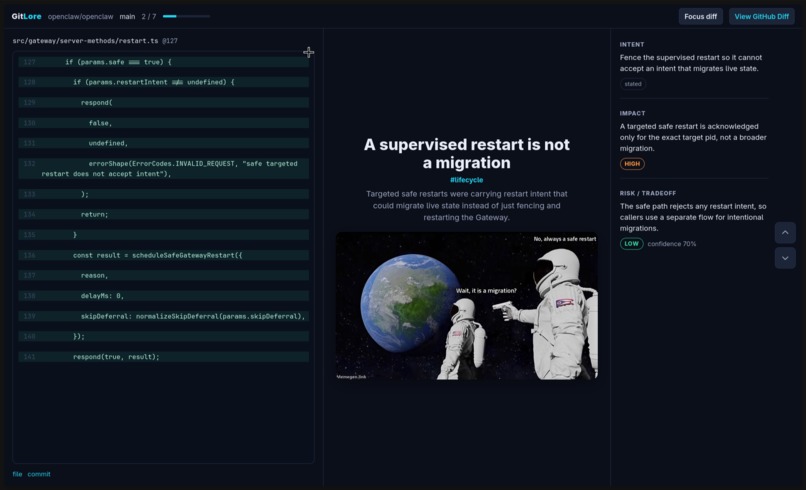The width and height of the screenshot is (806, 490).
Task: Click the RISK / TRADEOFF heading
Action: coord(648,193)
